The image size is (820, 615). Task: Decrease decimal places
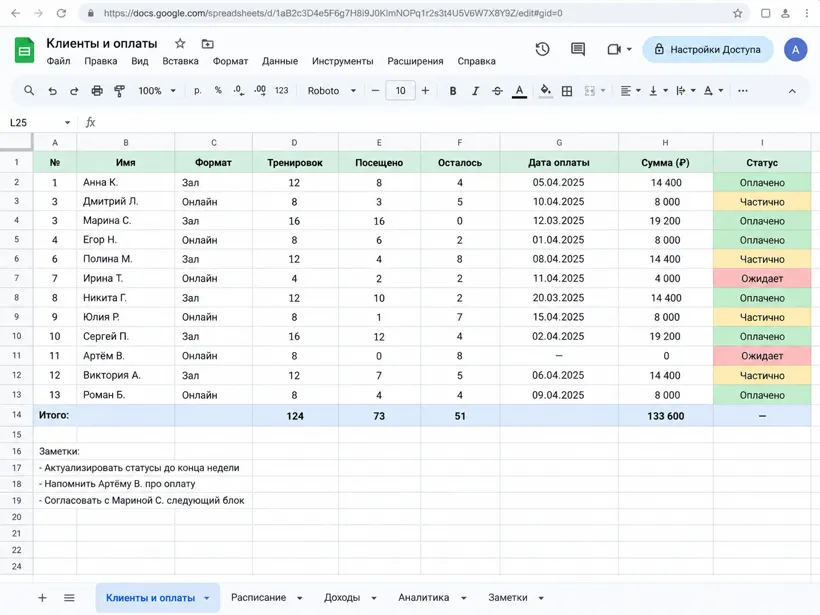pyautogui.click(x=238, y=90)
